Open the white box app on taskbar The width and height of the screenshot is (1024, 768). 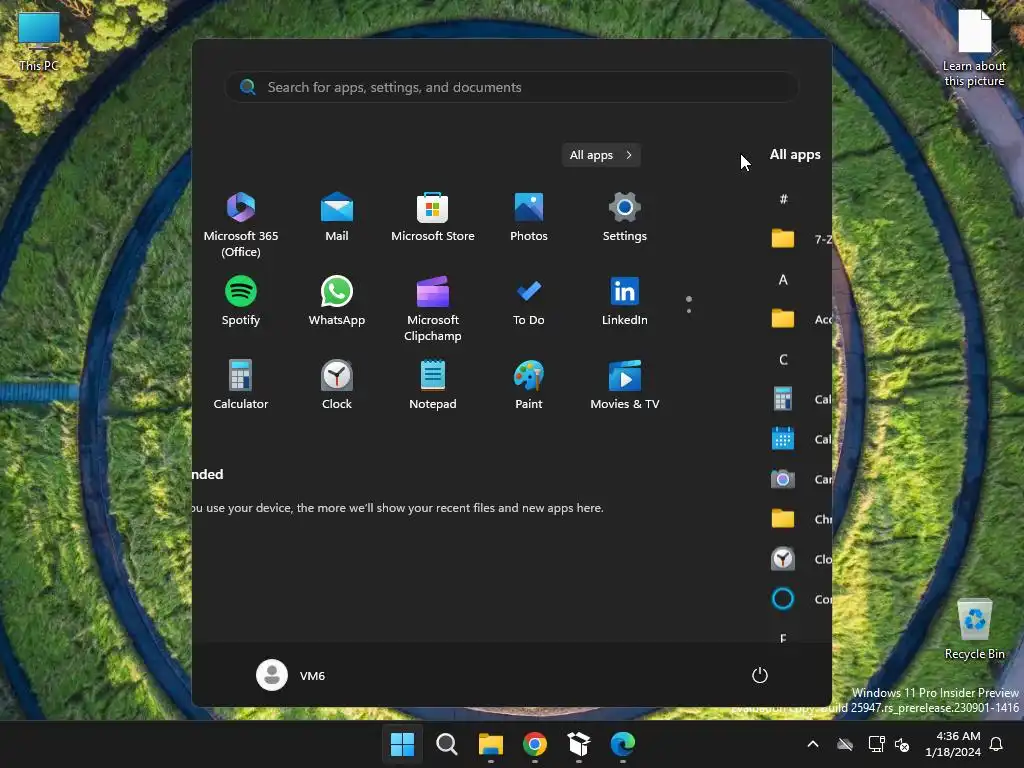579,744
